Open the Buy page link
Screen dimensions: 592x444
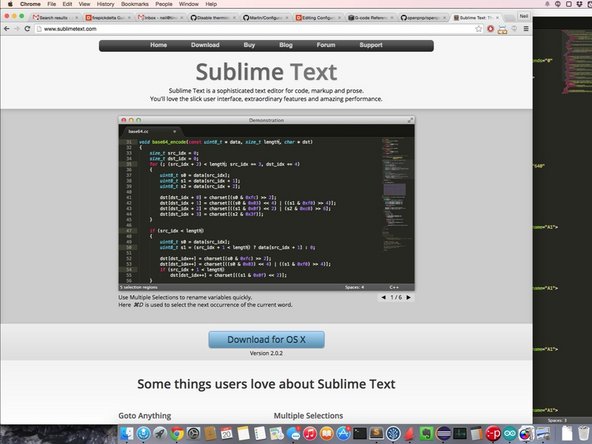[x=249, y=45]
